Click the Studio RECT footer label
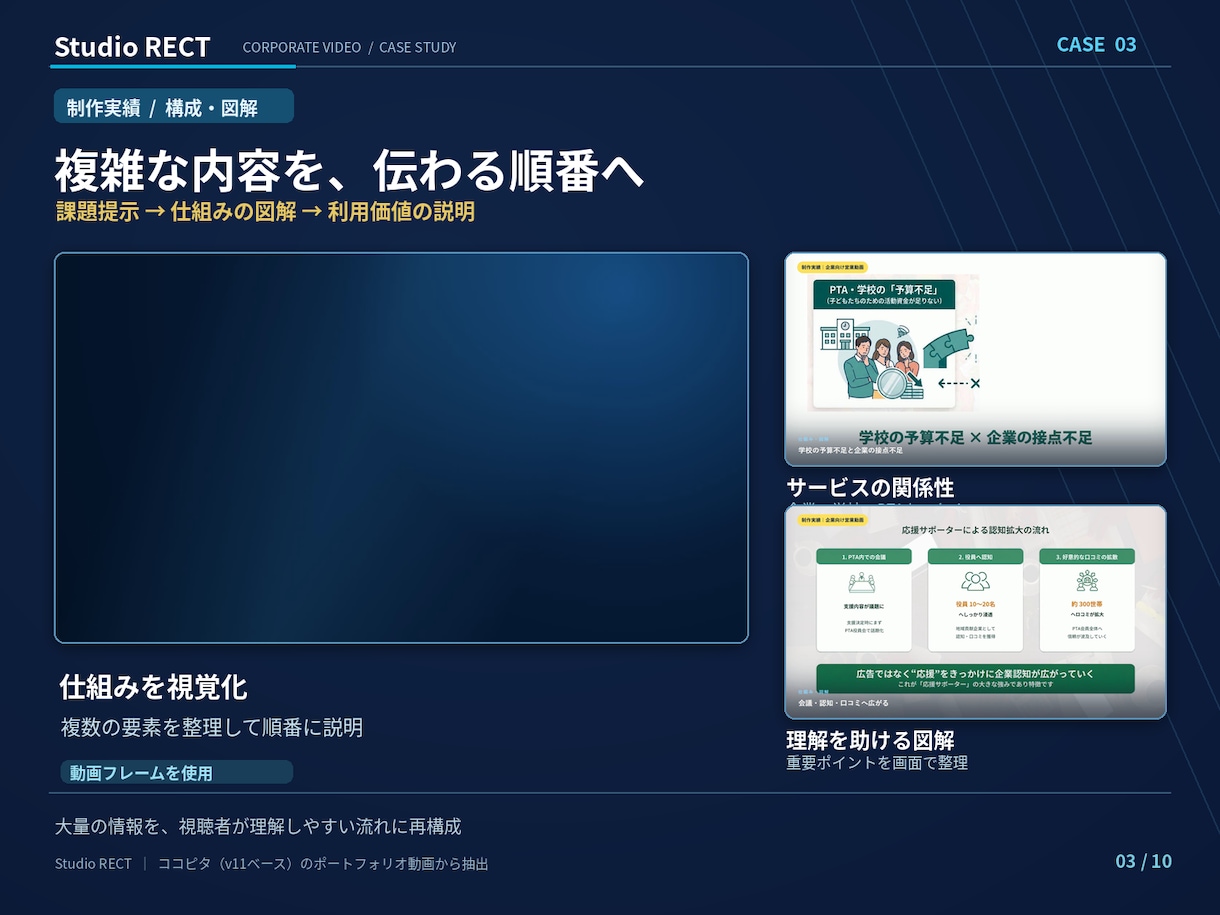1220x915 pixels. (93, 863)
